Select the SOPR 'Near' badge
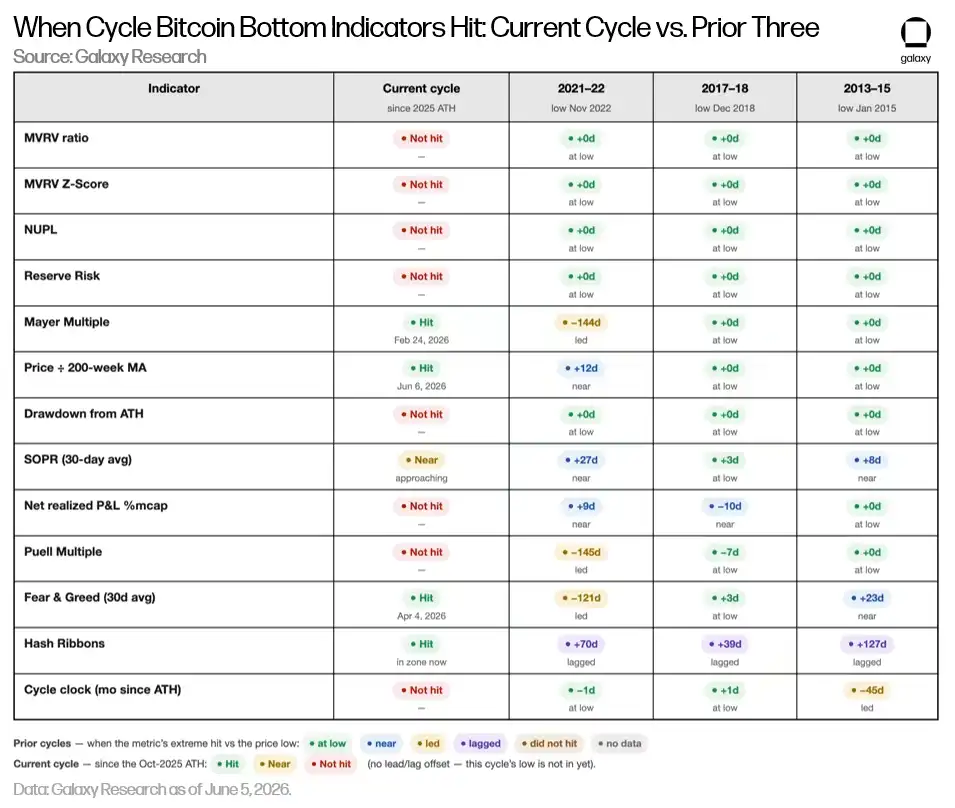The height and width of the screenshot is (808, 955). tap(421, 460)
